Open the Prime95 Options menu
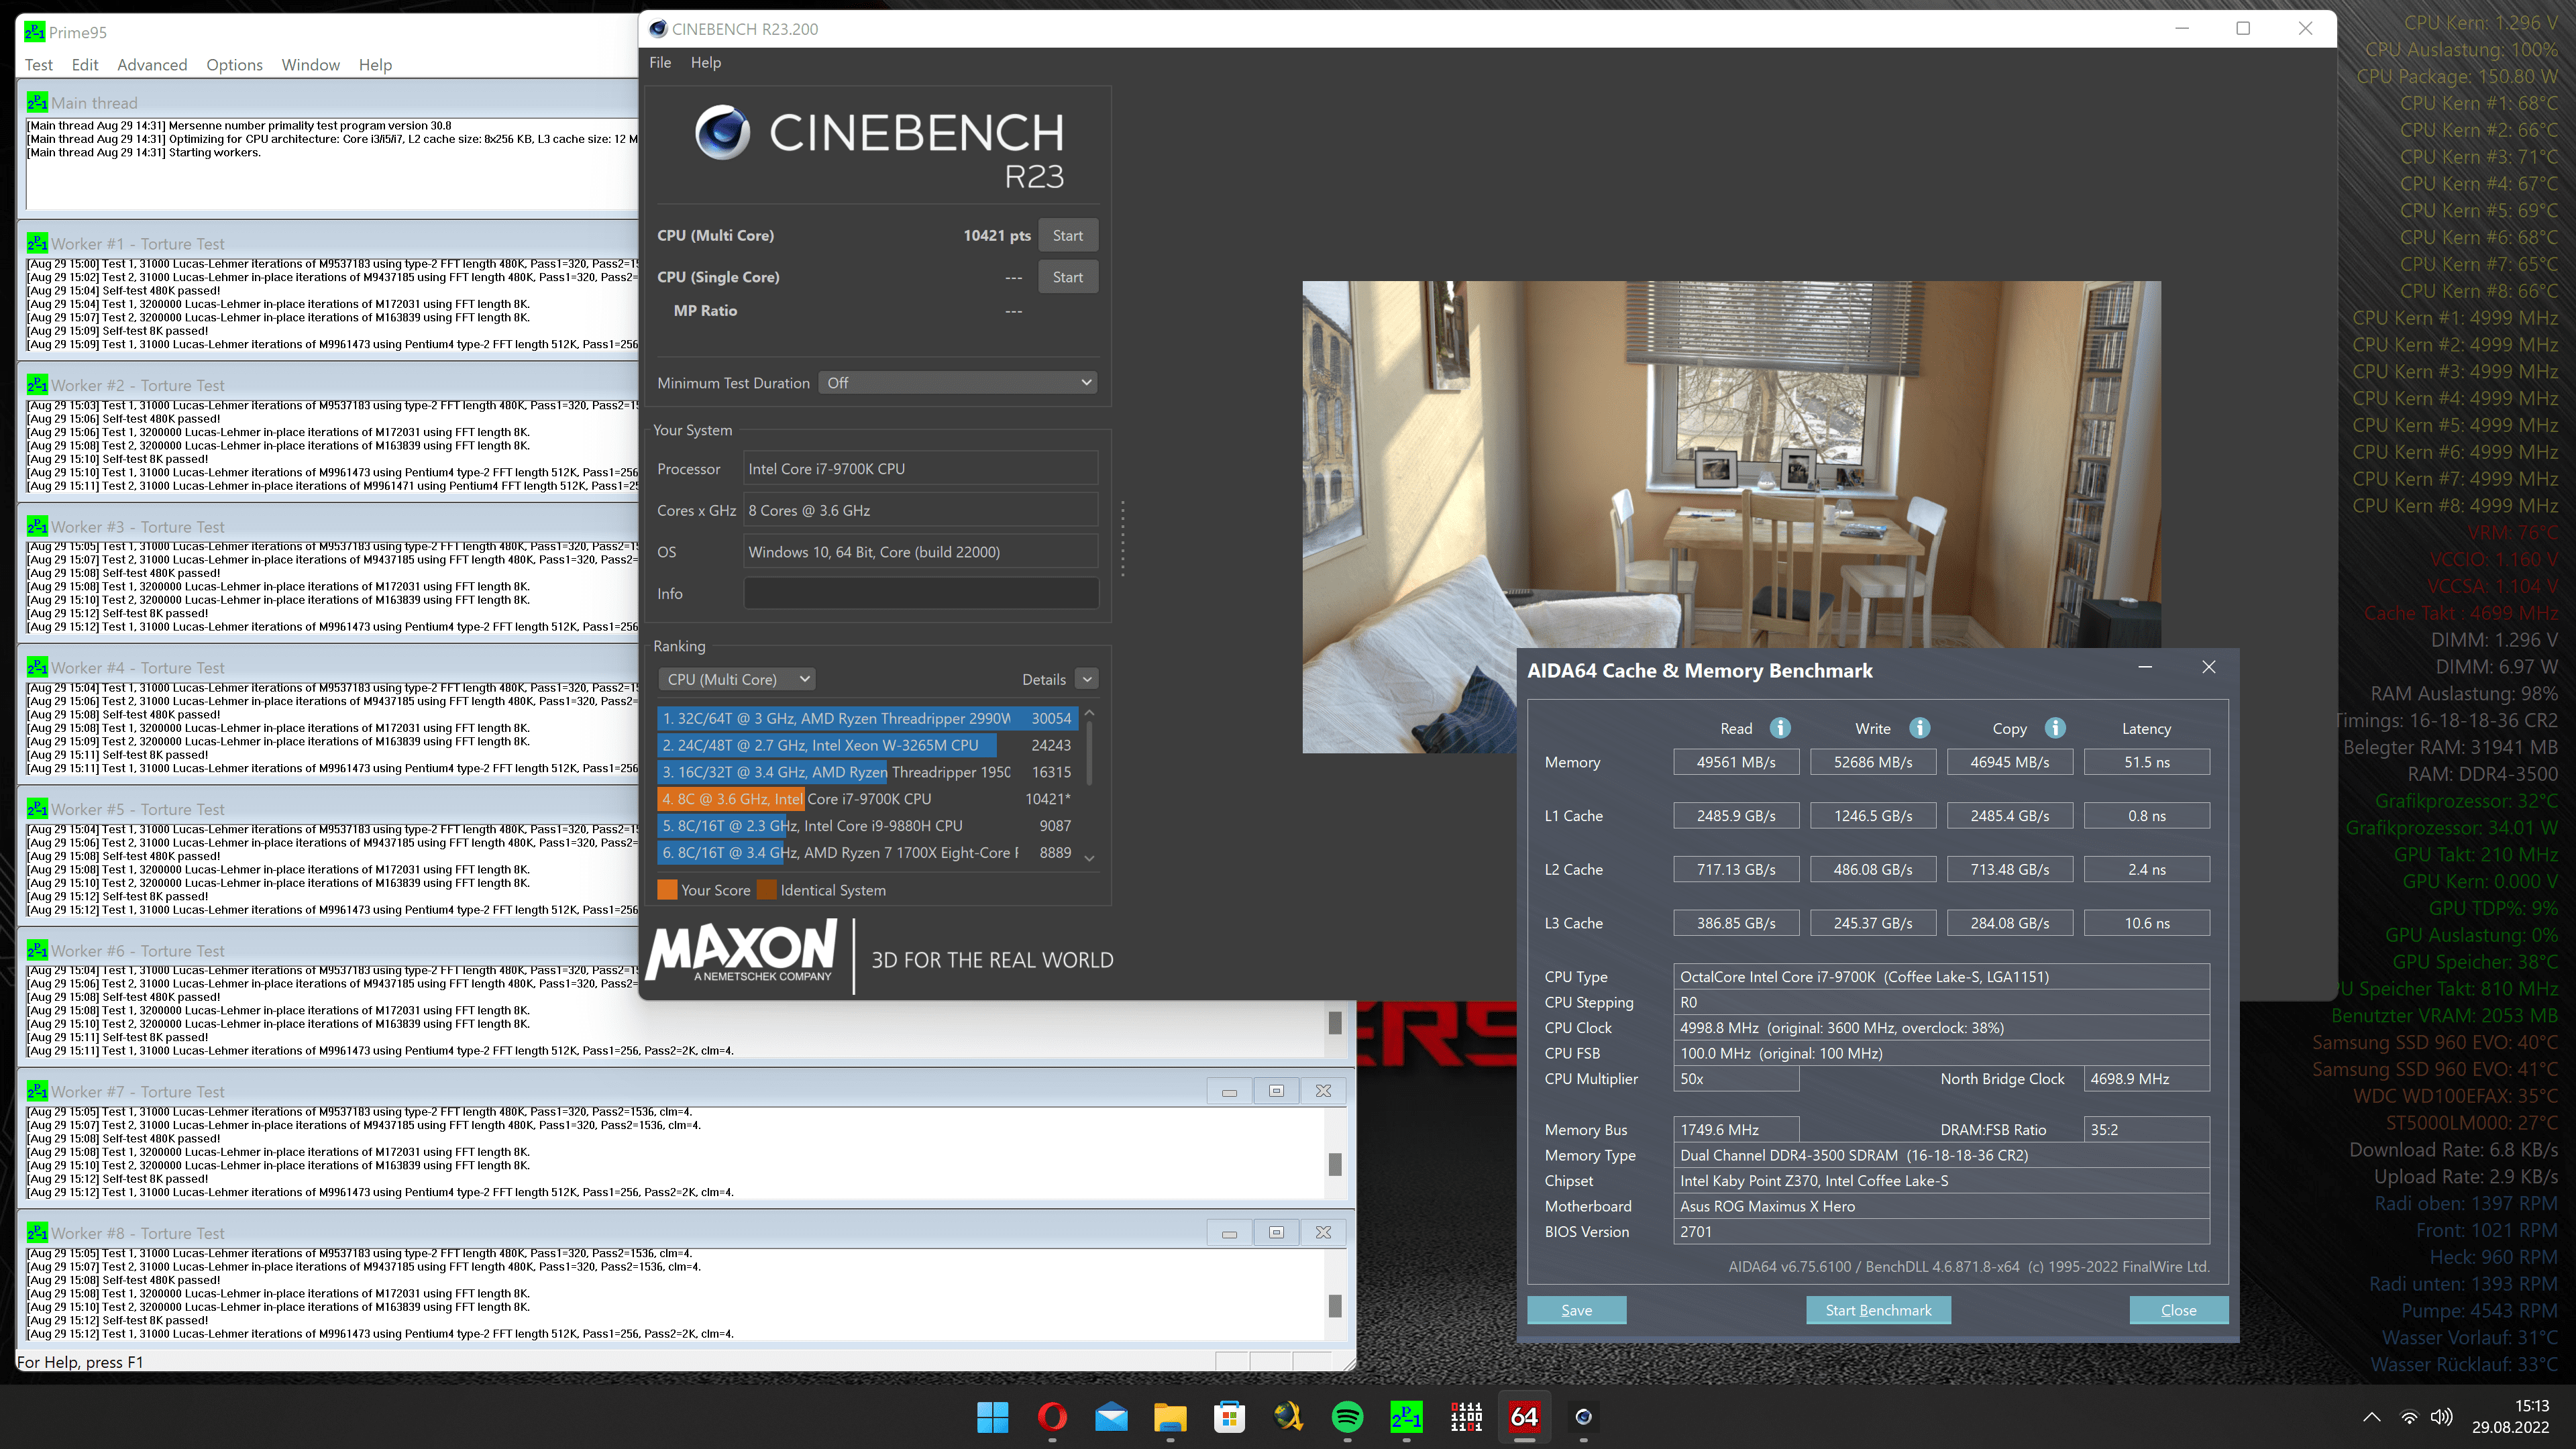The image size is (2576, 1449). click(x=234, y=64)
